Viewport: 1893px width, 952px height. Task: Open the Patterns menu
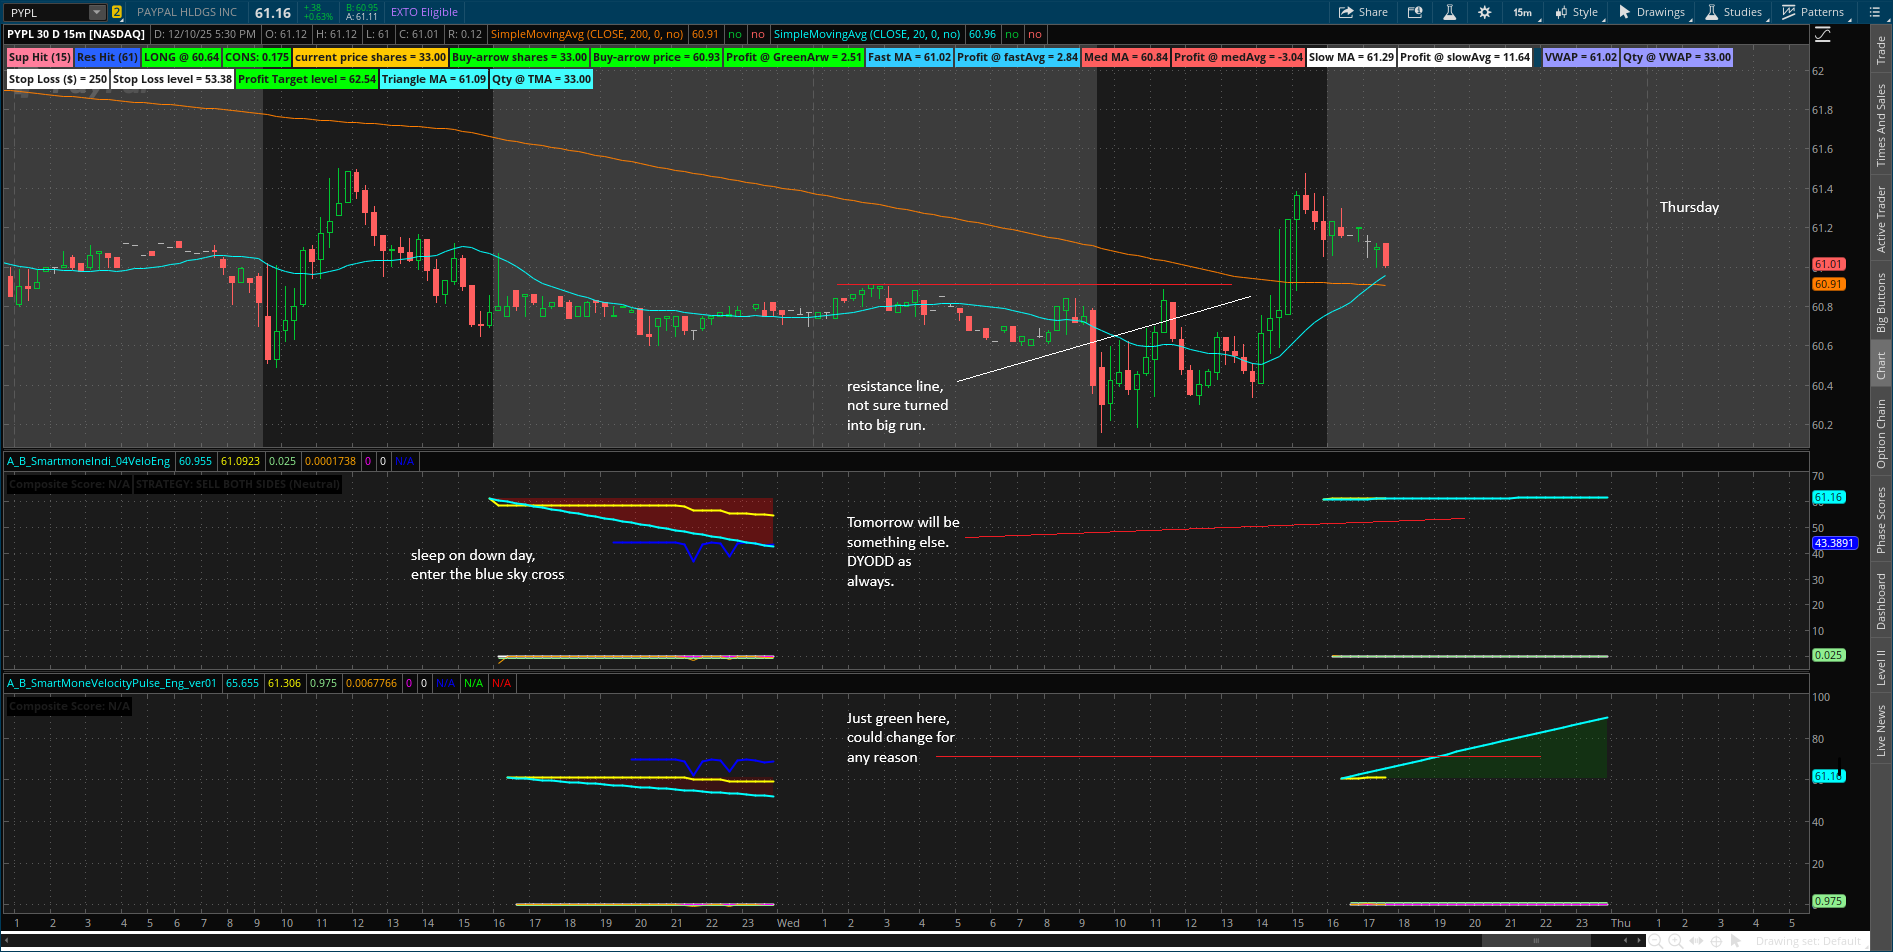[1813, 12]
